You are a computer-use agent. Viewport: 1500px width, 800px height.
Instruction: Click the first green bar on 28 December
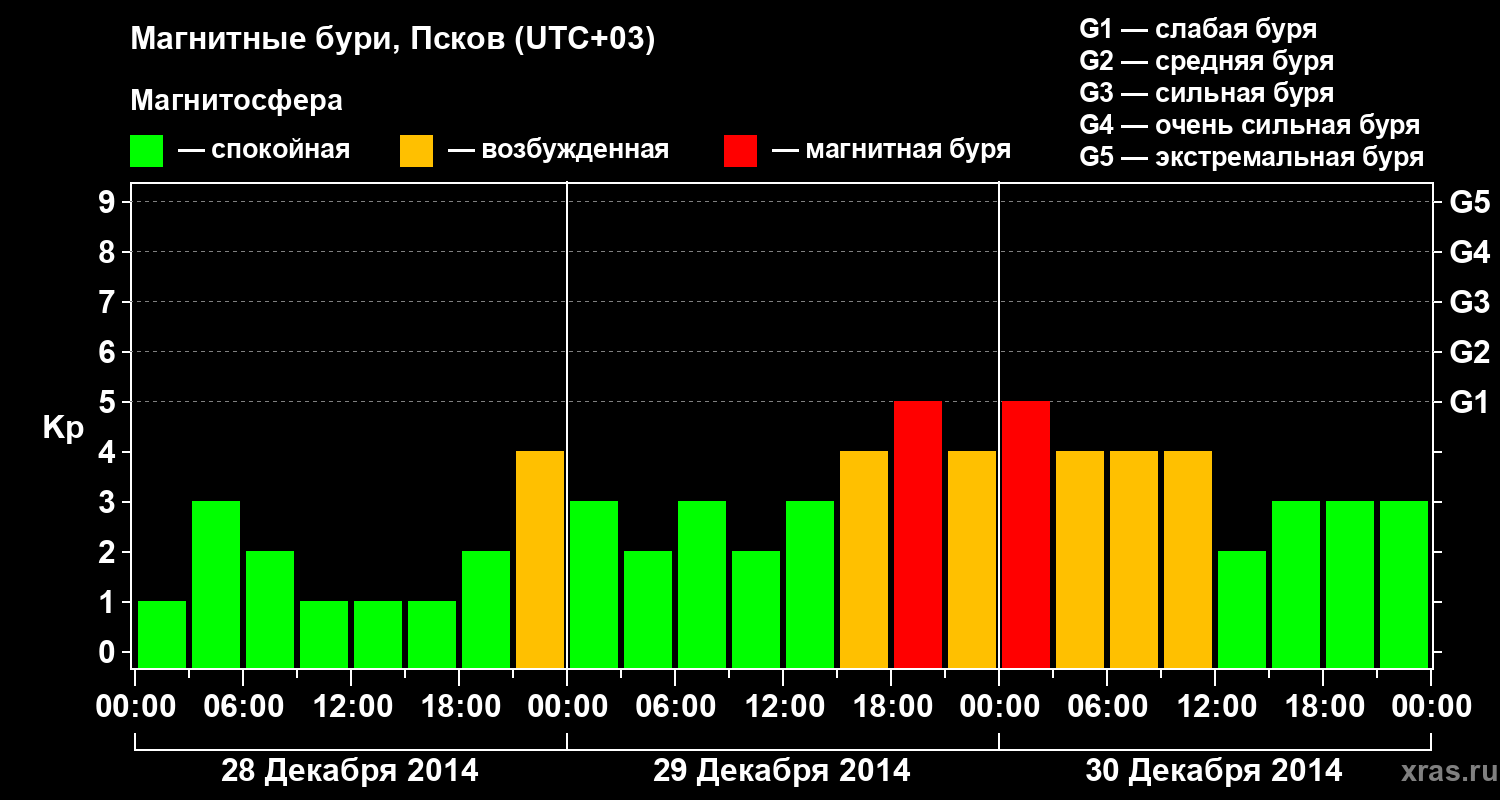pyautogui.click(x=162, y=634)
